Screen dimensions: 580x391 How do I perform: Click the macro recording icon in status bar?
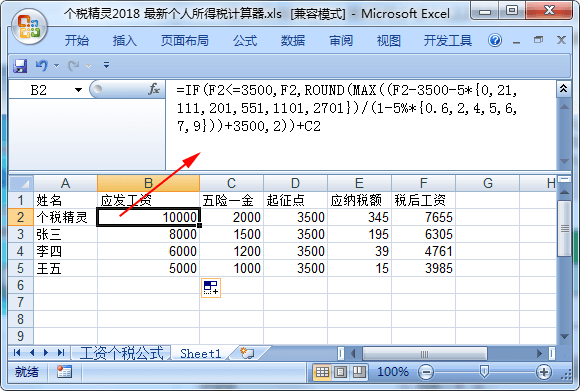tap(64, 372)
